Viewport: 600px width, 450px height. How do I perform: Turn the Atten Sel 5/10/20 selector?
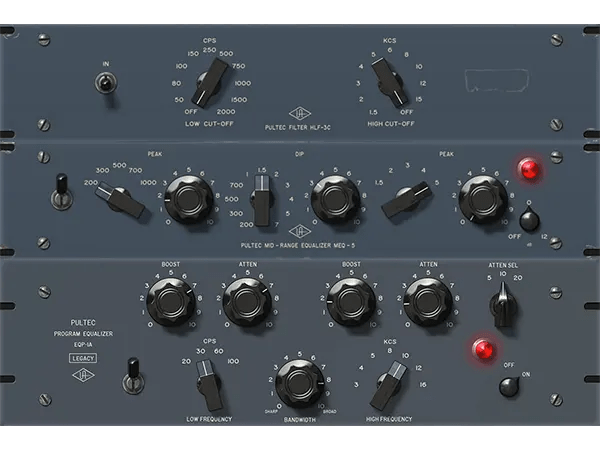tap(503, 305)
